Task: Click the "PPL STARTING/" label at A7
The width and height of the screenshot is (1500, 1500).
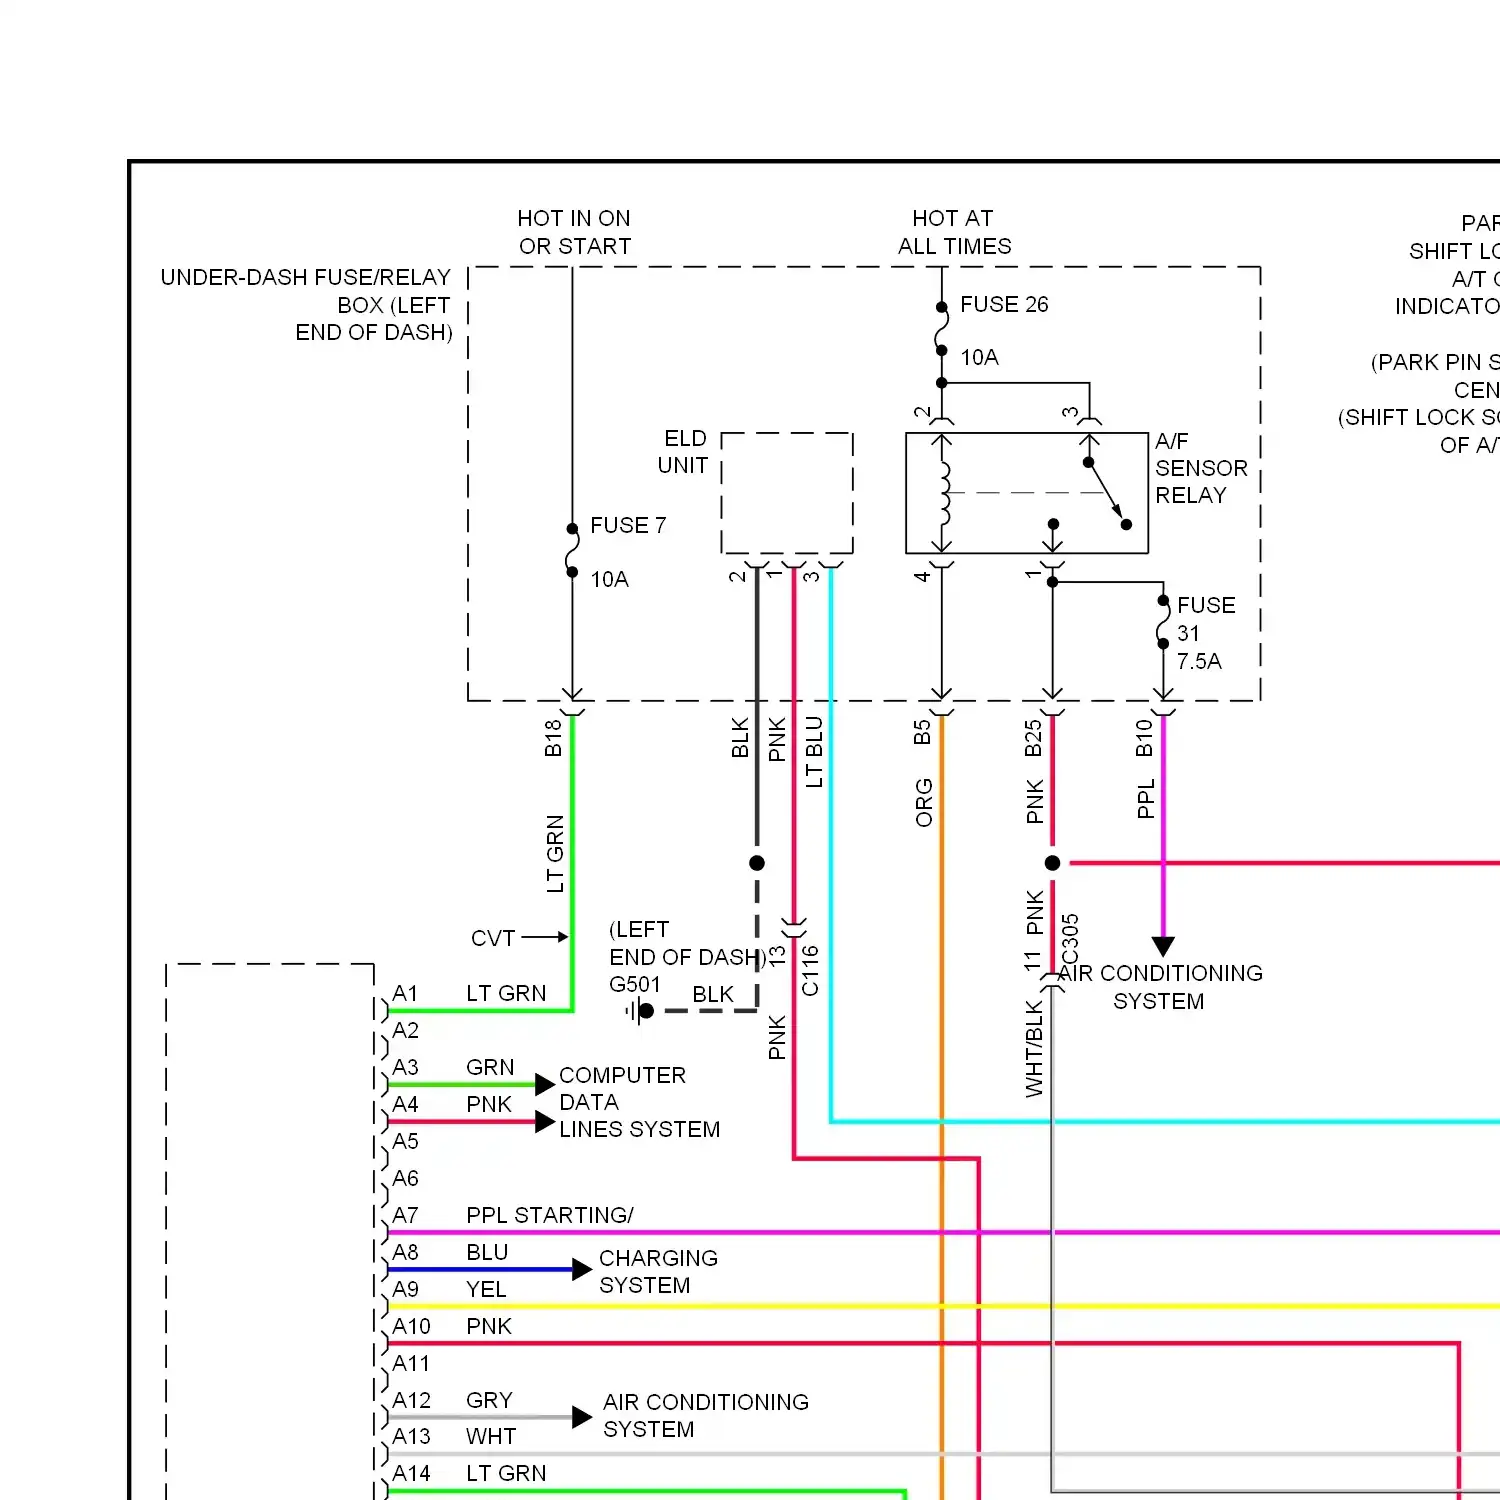Action: [x=550, y=1215]
